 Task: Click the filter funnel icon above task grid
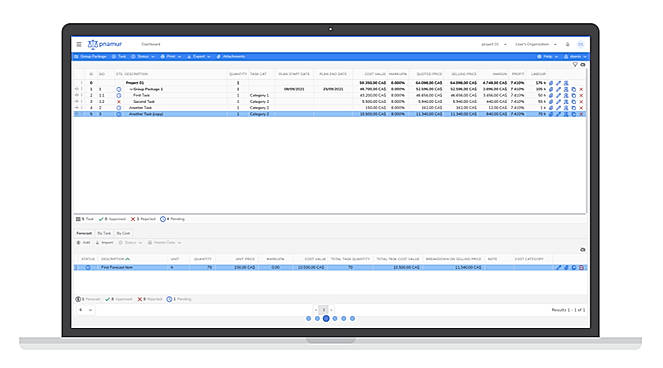[575, 65]
